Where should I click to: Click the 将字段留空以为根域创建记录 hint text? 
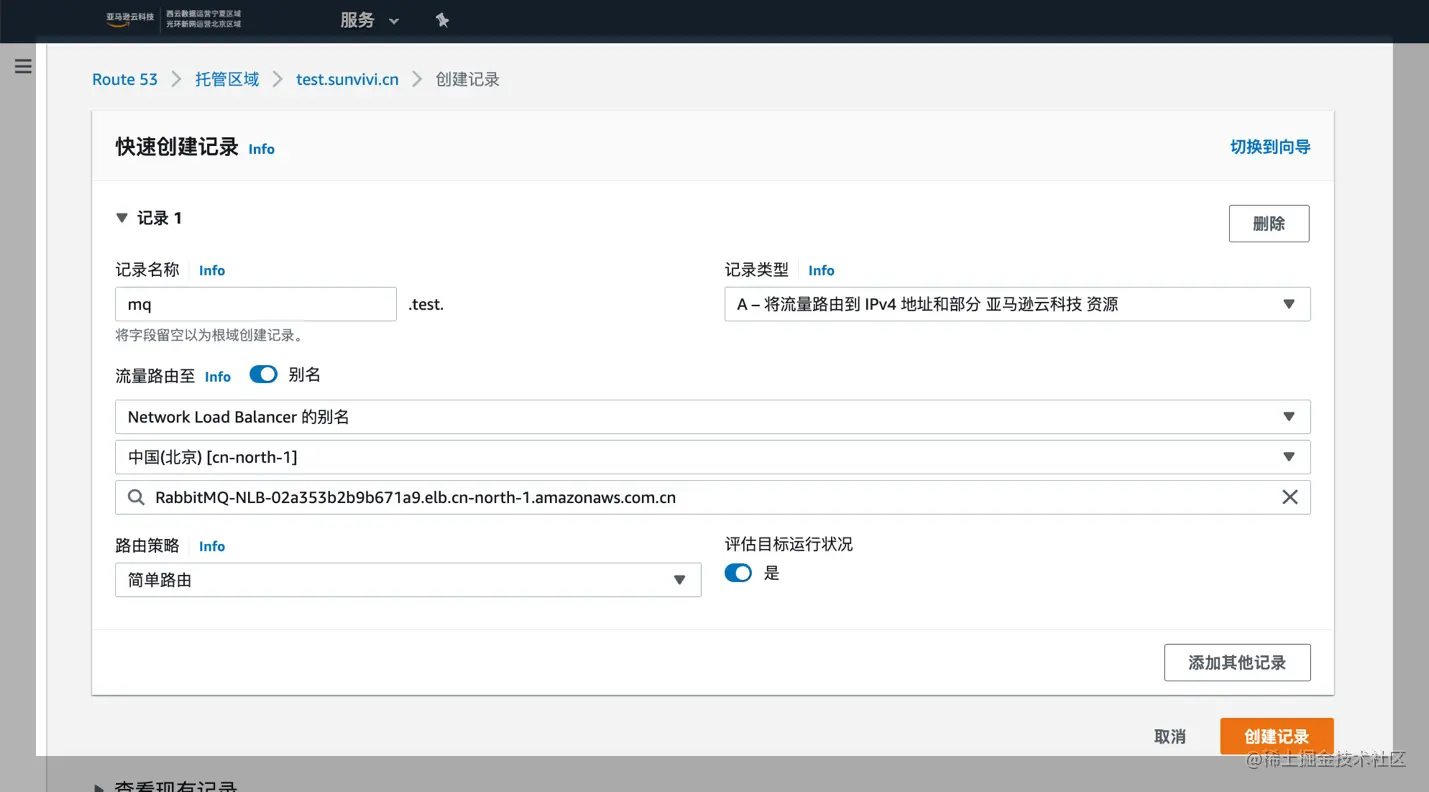209,335
